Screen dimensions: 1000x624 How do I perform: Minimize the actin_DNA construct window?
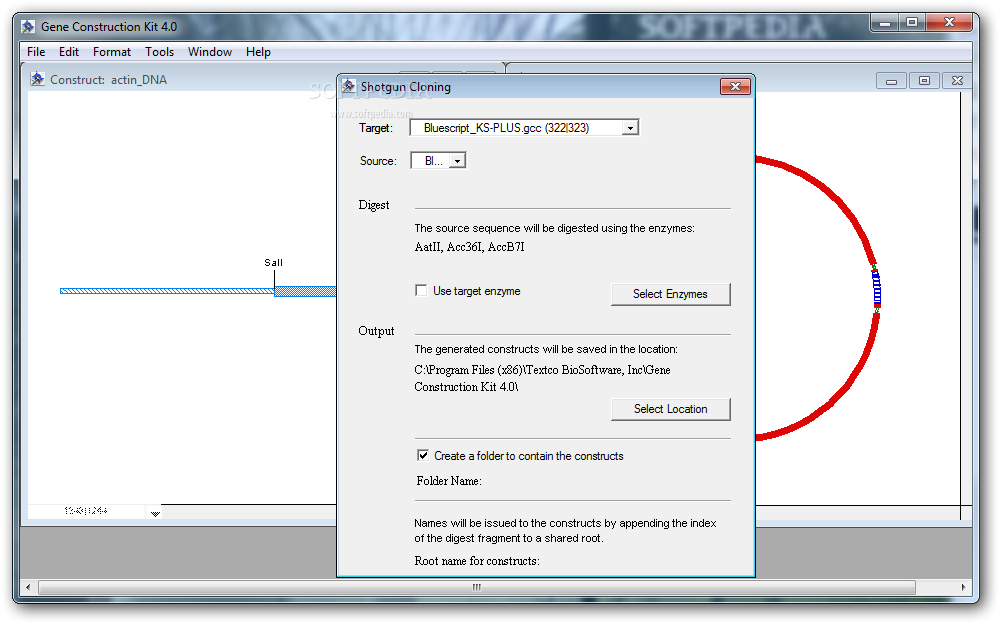click(x=892, y=80)
